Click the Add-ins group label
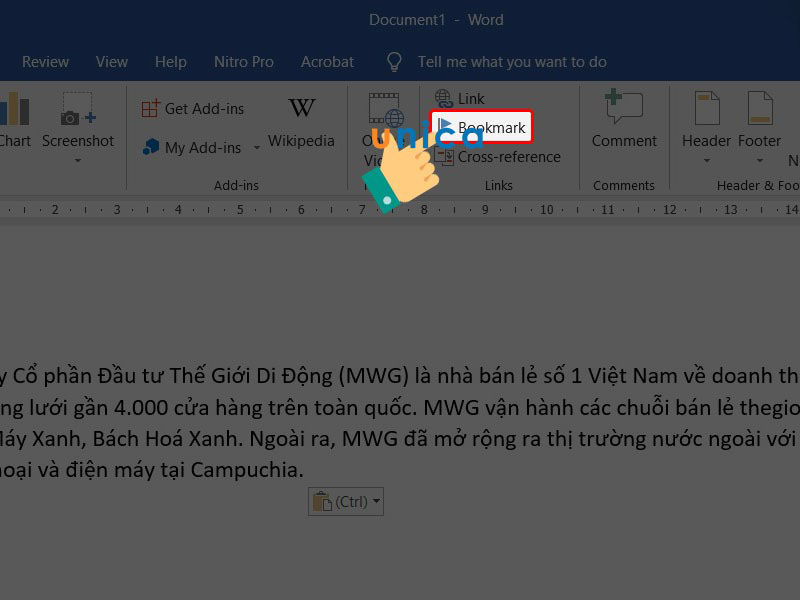The height and width of the screenshot is (600, 800). point(236,185)
